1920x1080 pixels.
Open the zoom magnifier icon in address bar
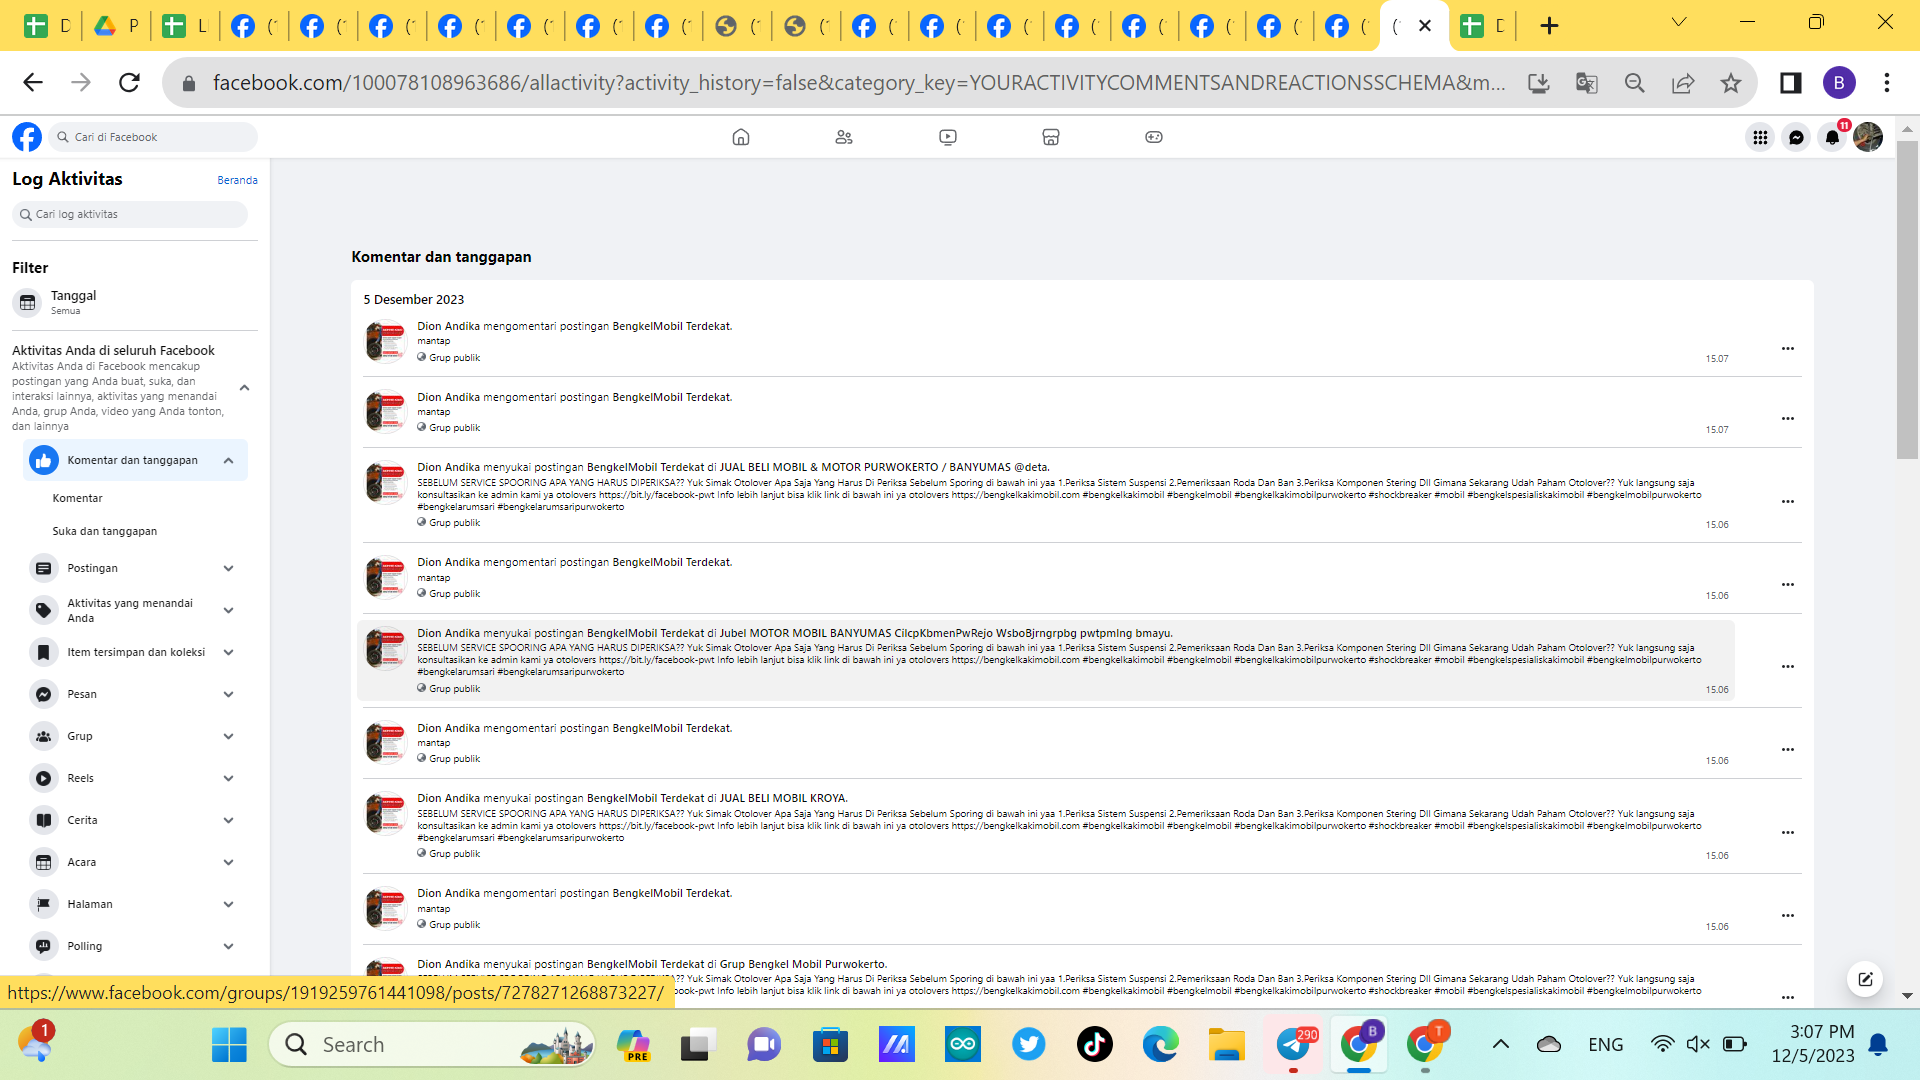click(x=1635, y=83)
